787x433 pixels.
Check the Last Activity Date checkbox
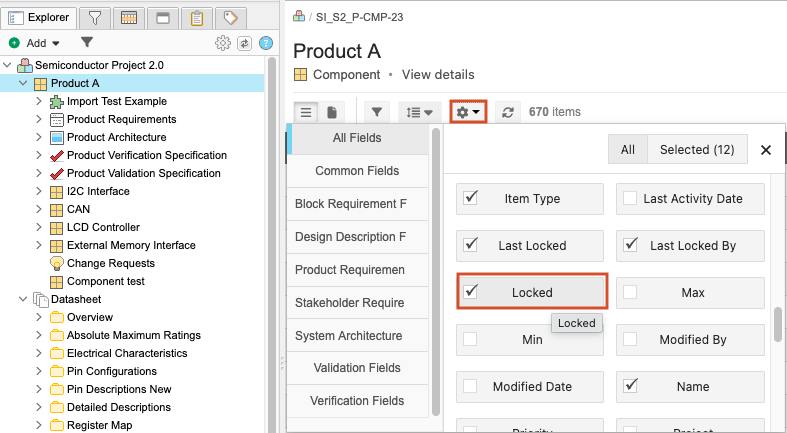[x=629, y=198]
